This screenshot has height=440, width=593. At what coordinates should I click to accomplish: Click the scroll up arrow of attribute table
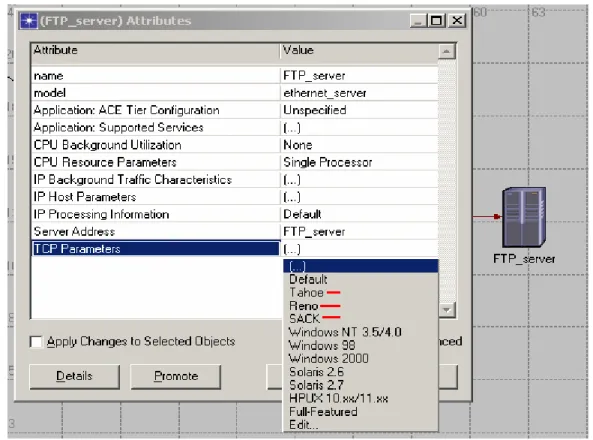[447, 51]
